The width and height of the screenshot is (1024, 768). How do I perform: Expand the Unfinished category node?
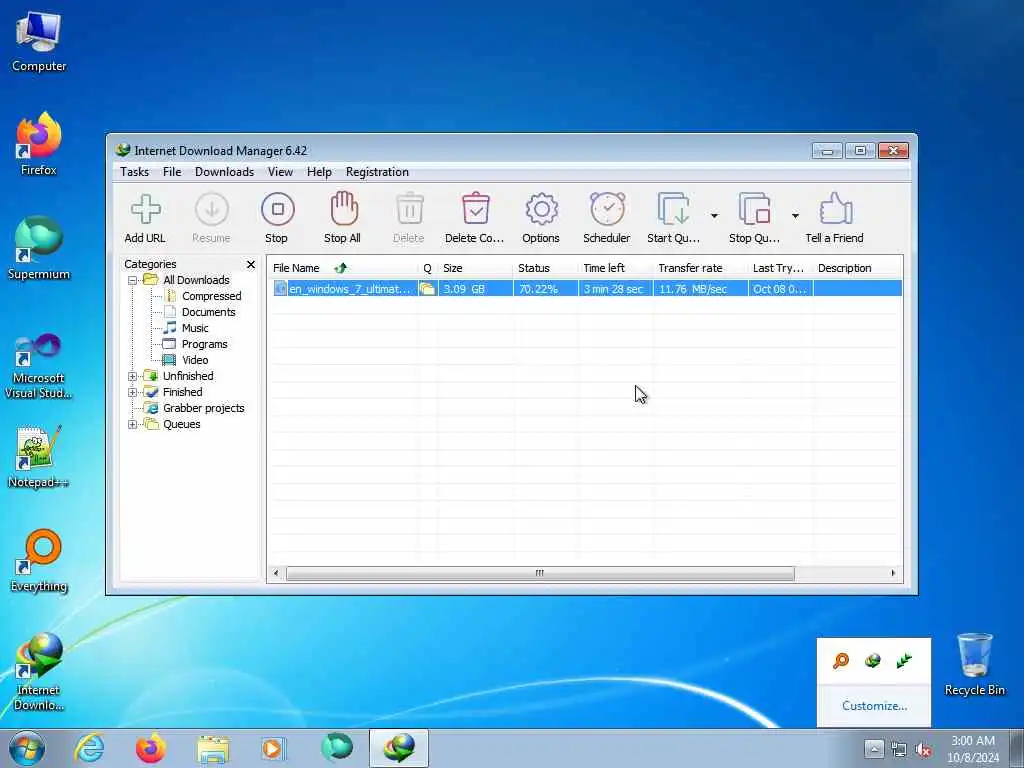pos(133,376)
